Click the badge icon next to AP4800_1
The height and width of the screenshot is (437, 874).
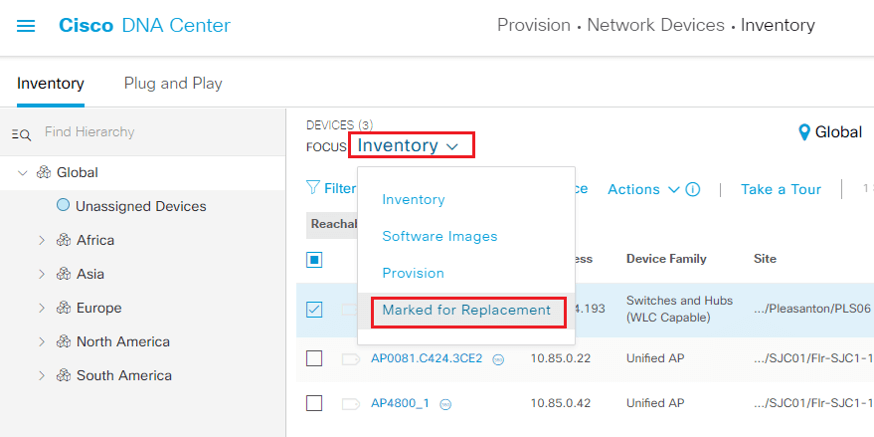click(445, 405)
